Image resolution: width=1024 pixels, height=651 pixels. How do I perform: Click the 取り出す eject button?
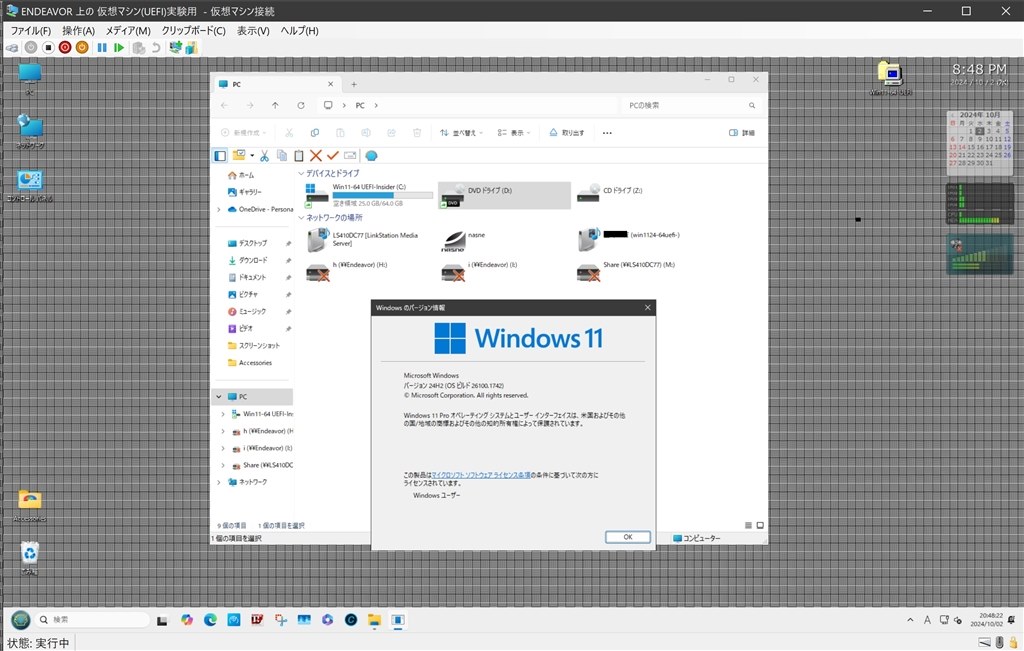566,133
